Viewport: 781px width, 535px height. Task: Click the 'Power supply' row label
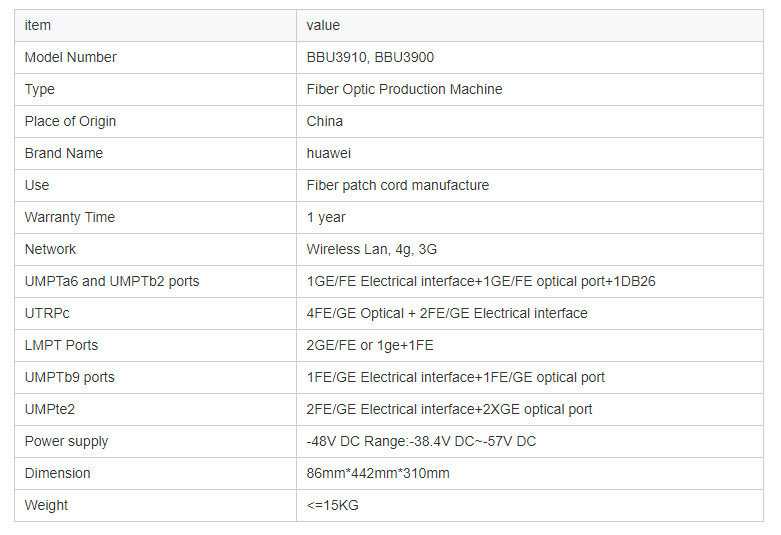tap(66, 441)
